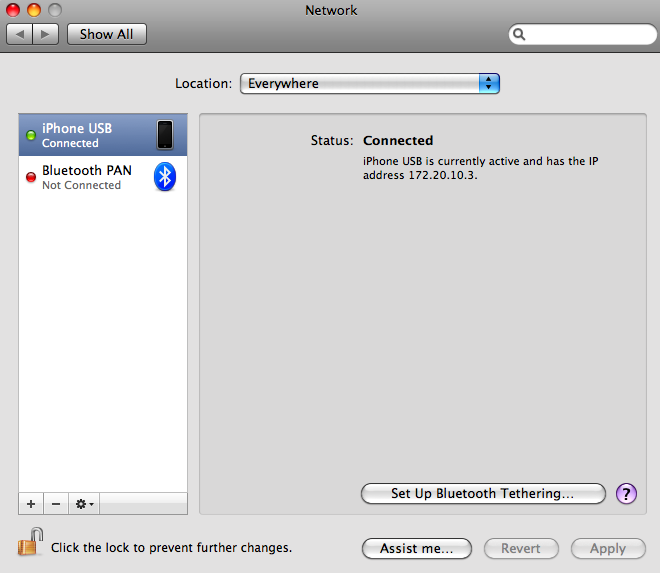Add a new service with plus button

(31, 504)
